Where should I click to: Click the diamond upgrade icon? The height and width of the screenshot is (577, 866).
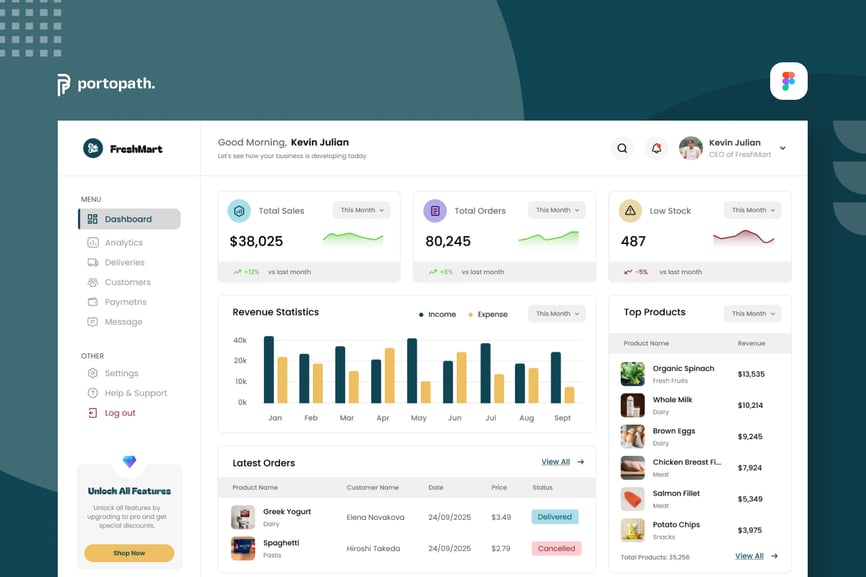tap(129, 462)
